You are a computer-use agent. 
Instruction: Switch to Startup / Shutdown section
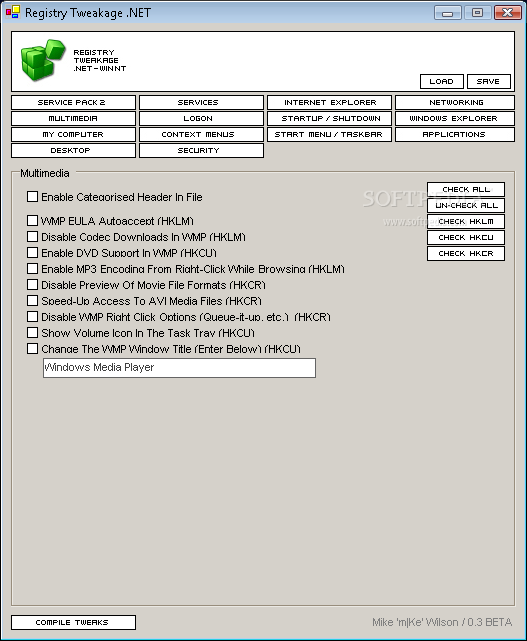(329, 118)
